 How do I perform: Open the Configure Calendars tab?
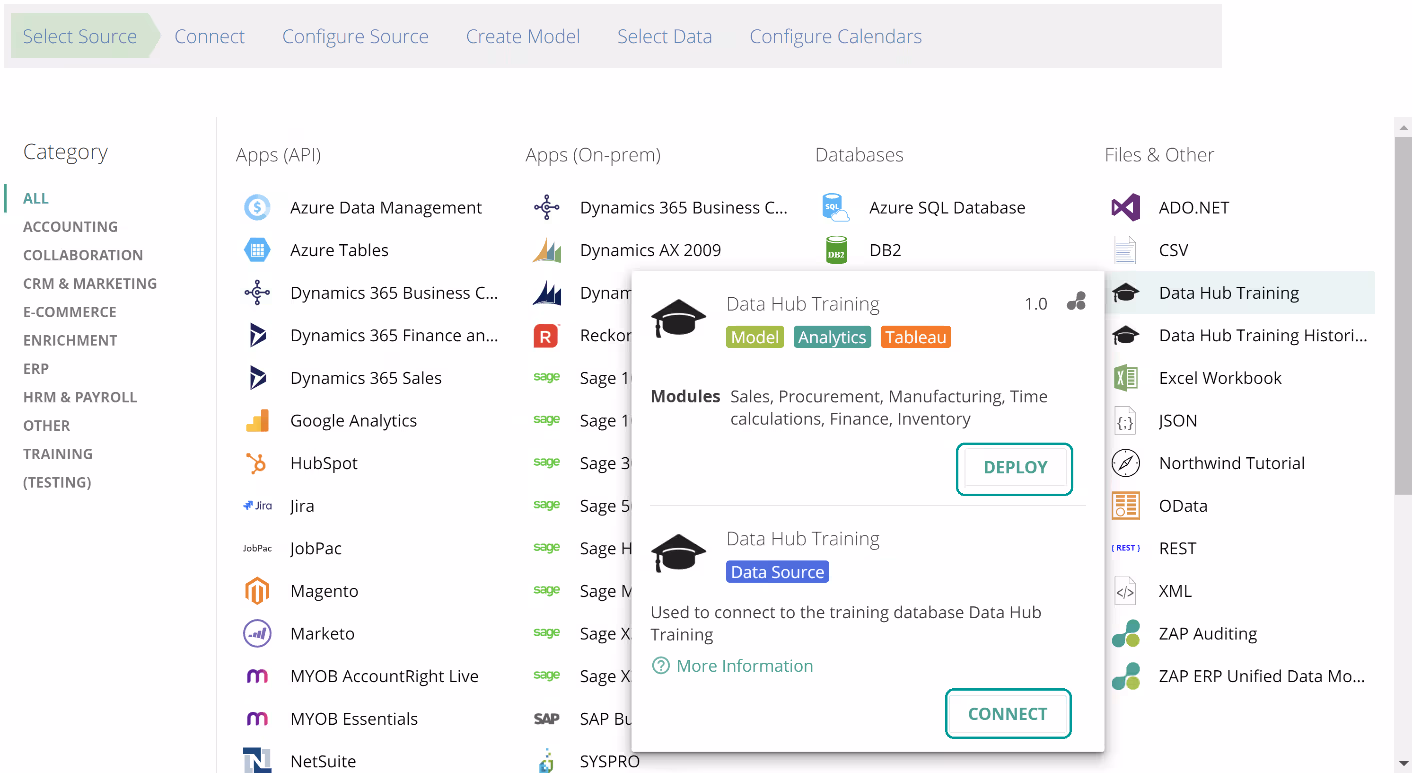click(835, 36)
